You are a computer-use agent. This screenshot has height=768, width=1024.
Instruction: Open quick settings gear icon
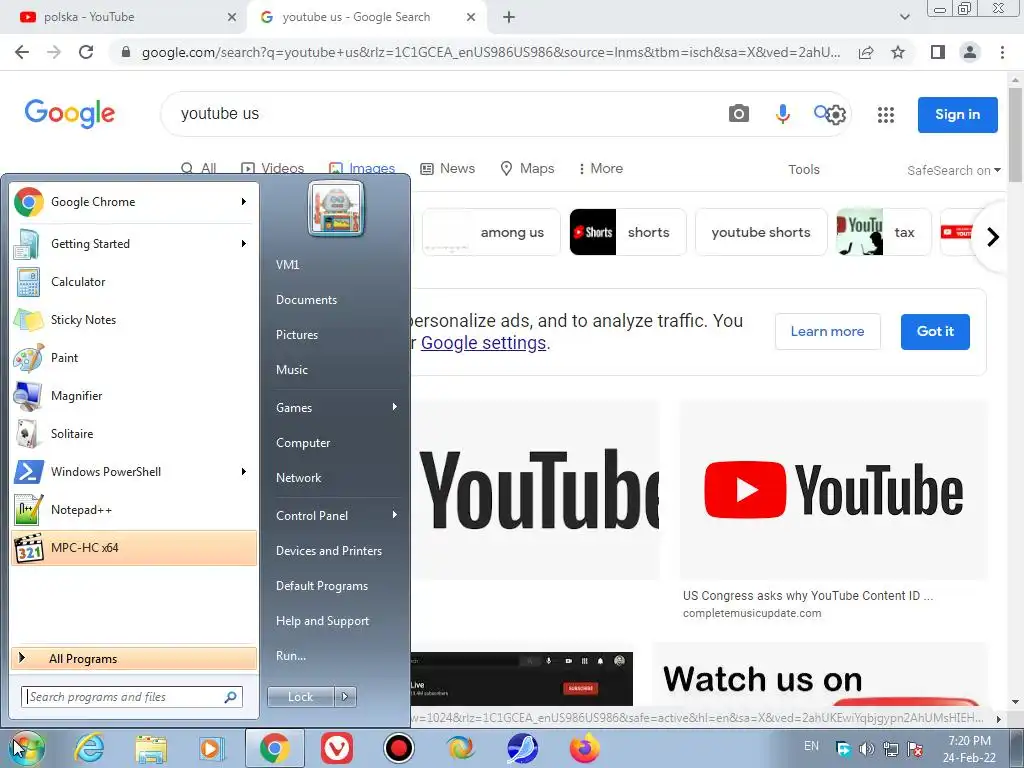[836, 115]
